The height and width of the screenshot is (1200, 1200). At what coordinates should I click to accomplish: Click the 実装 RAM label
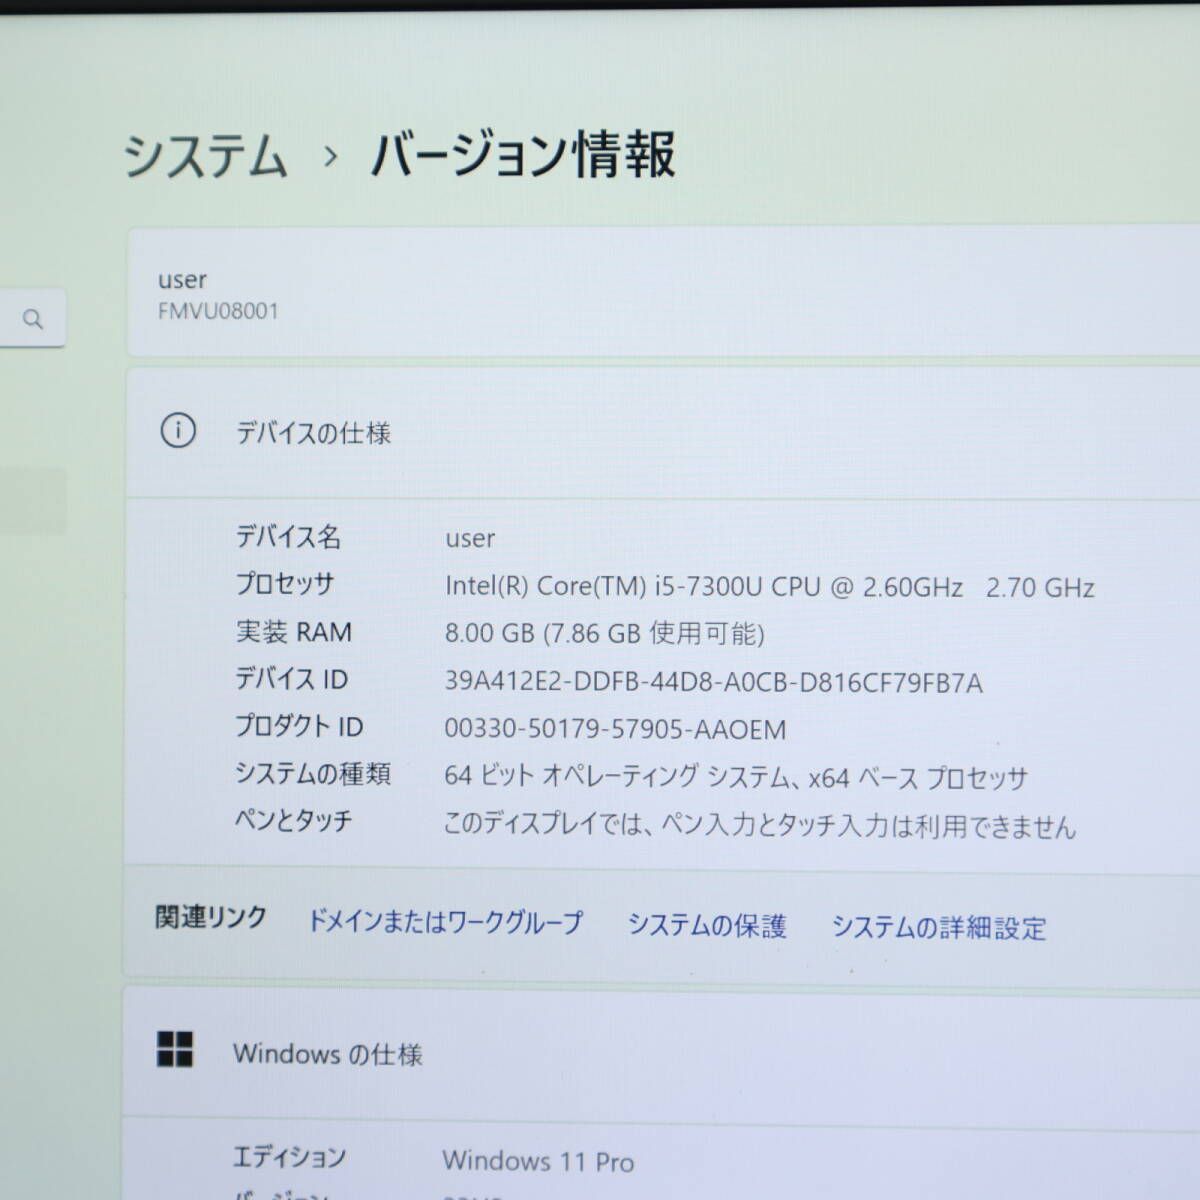click(x=294, y=632)
